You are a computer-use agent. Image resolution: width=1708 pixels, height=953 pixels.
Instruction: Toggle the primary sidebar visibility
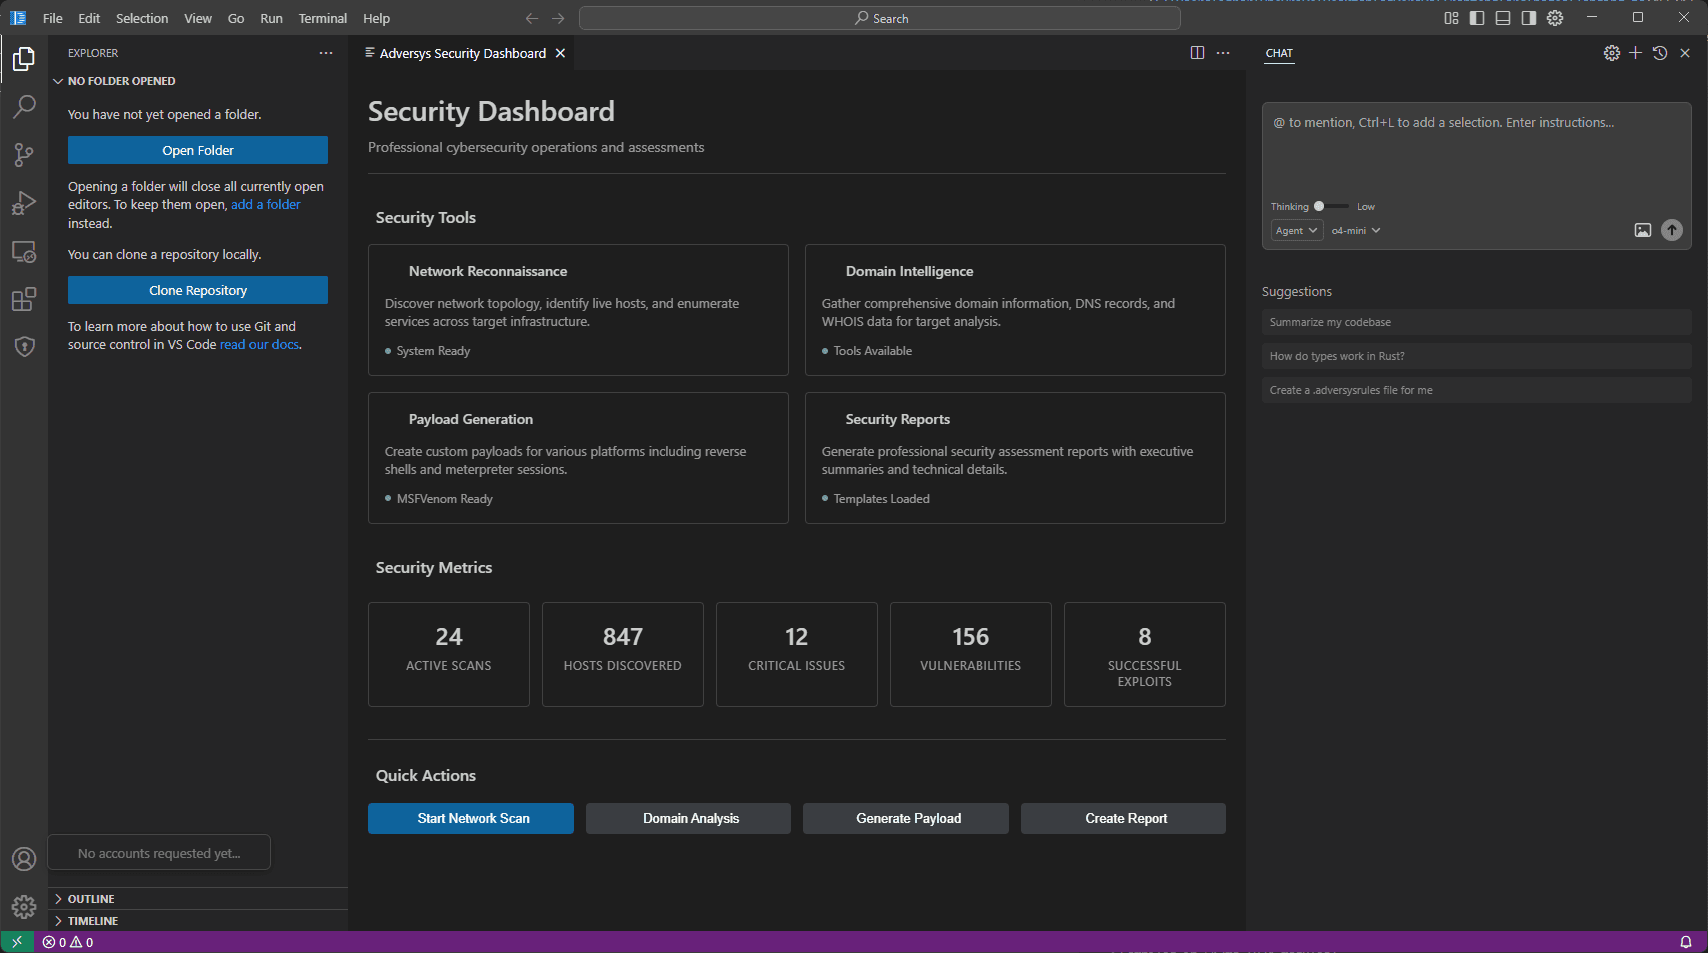click(x=1477, y=18)
